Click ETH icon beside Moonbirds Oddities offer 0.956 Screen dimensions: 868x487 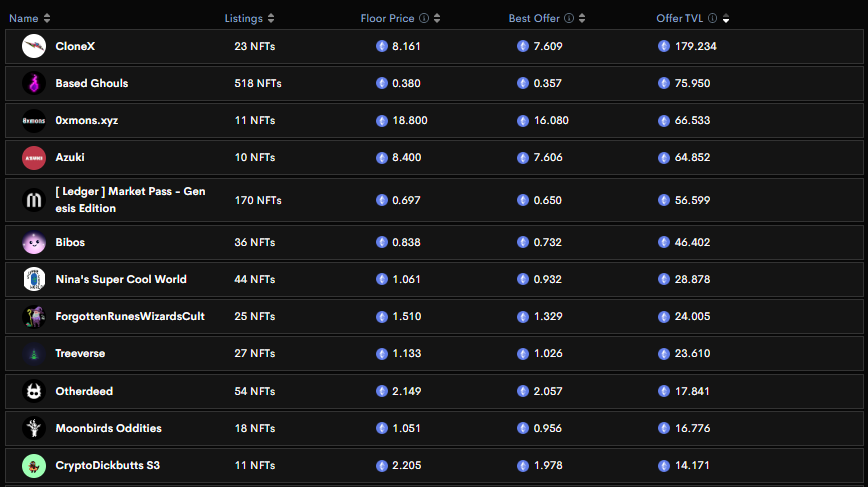[x=523, y=428]
